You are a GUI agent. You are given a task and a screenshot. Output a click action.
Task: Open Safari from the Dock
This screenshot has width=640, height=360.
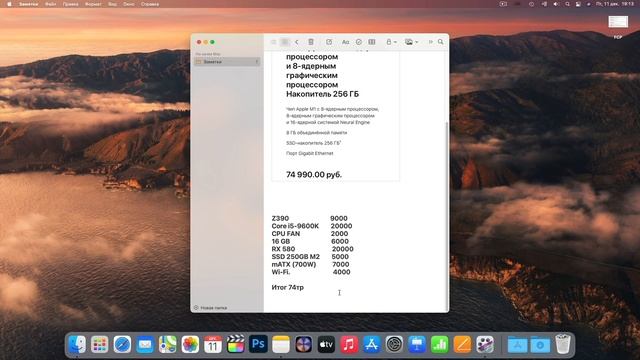coord(122,344)
